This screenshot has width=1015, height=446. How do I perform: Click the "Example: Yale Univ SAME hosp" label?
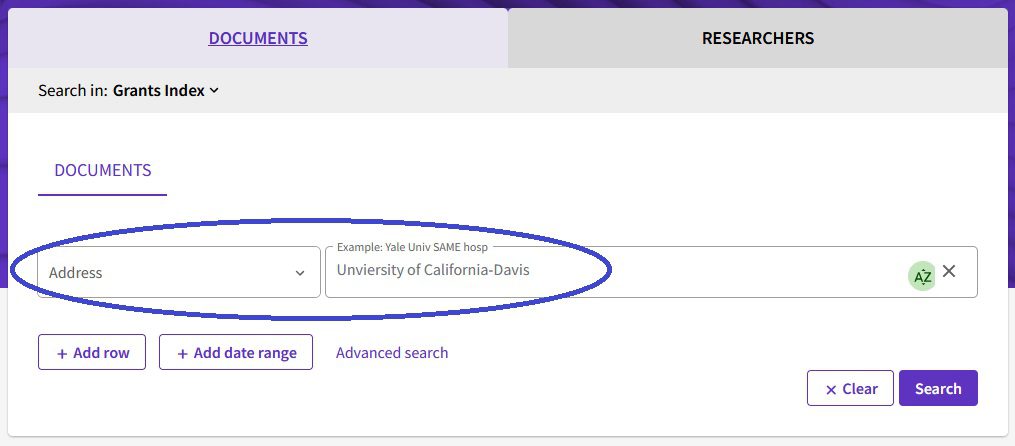[x=414, y=246]
